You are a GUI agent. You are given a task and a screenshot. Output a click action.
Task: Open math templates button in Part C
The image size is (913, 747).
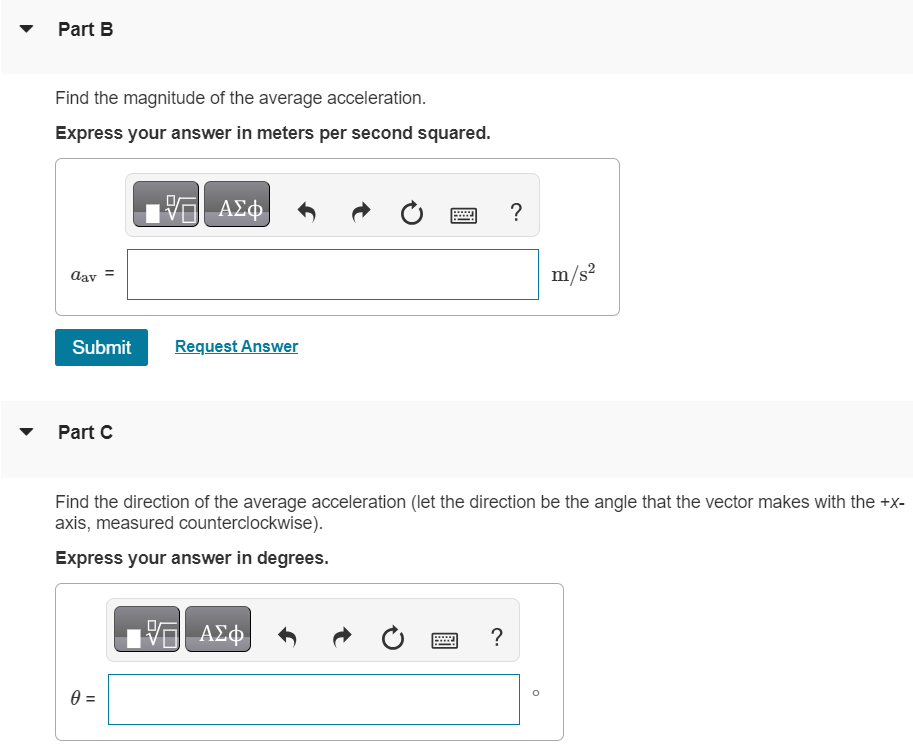[x=147, y=629]
